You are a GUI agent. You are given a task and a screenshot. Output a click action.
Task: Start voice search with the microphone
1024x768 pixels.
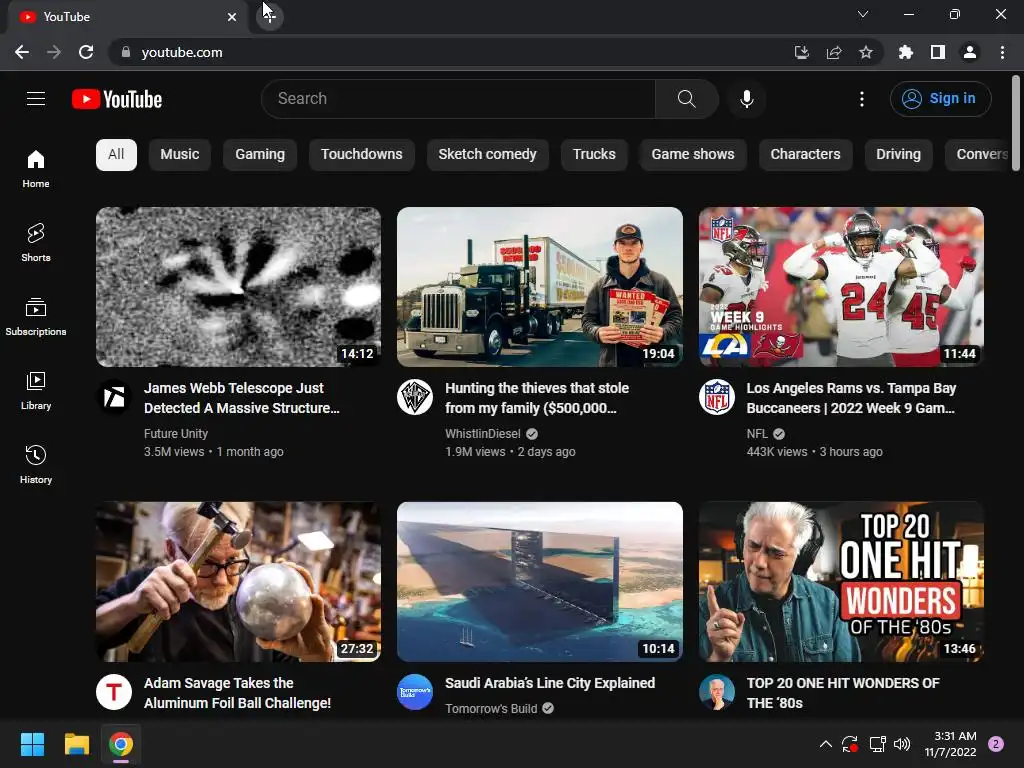coord(746,99)
